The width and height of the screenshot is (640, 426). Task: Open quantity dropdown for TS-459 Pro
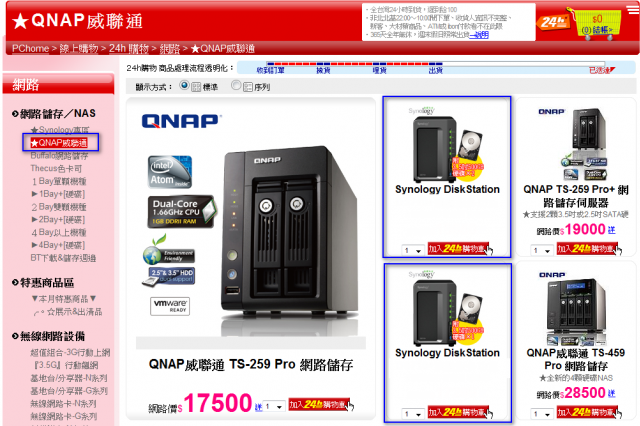542,414
